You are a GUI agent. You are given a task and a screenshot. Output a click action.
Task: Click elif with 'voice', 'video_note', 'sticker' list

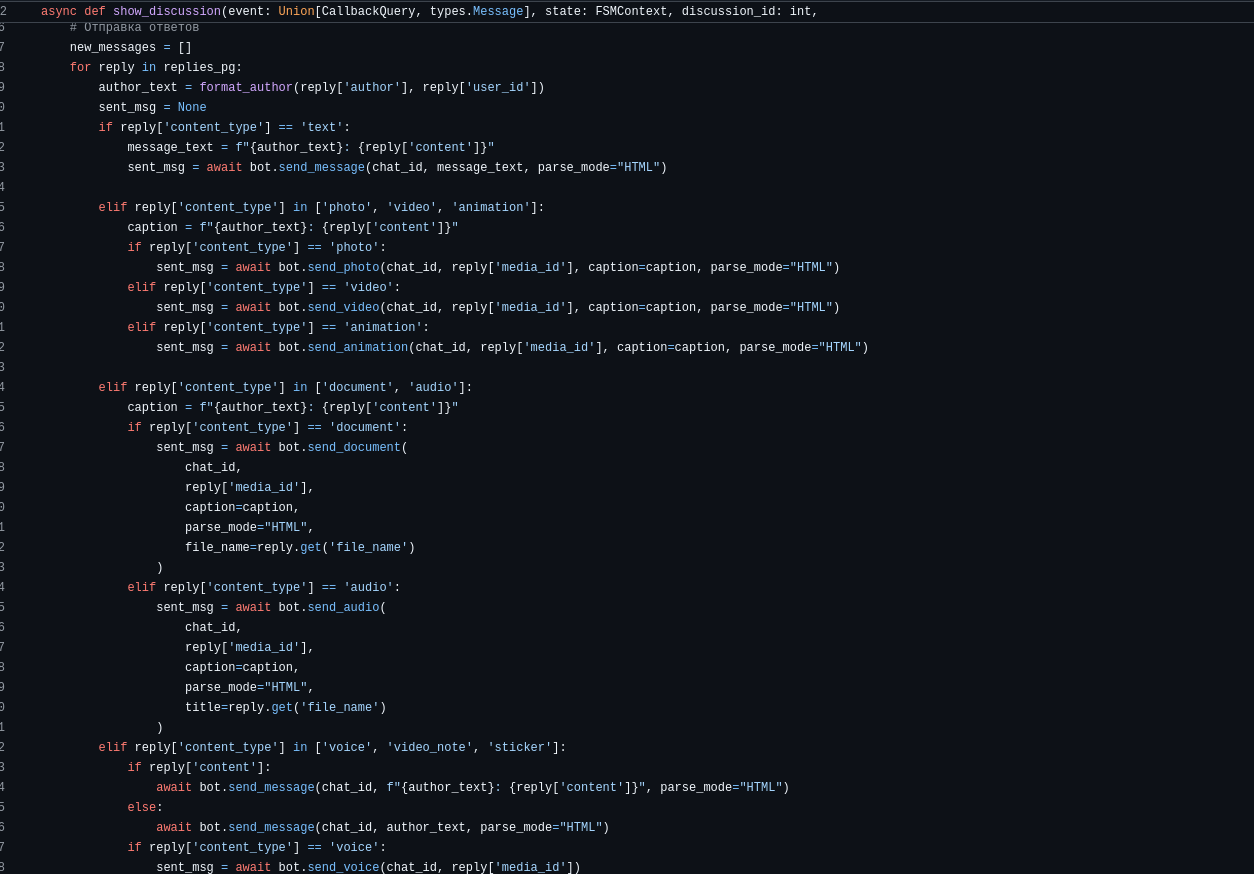pyautogui.click(x=333, y=748)
